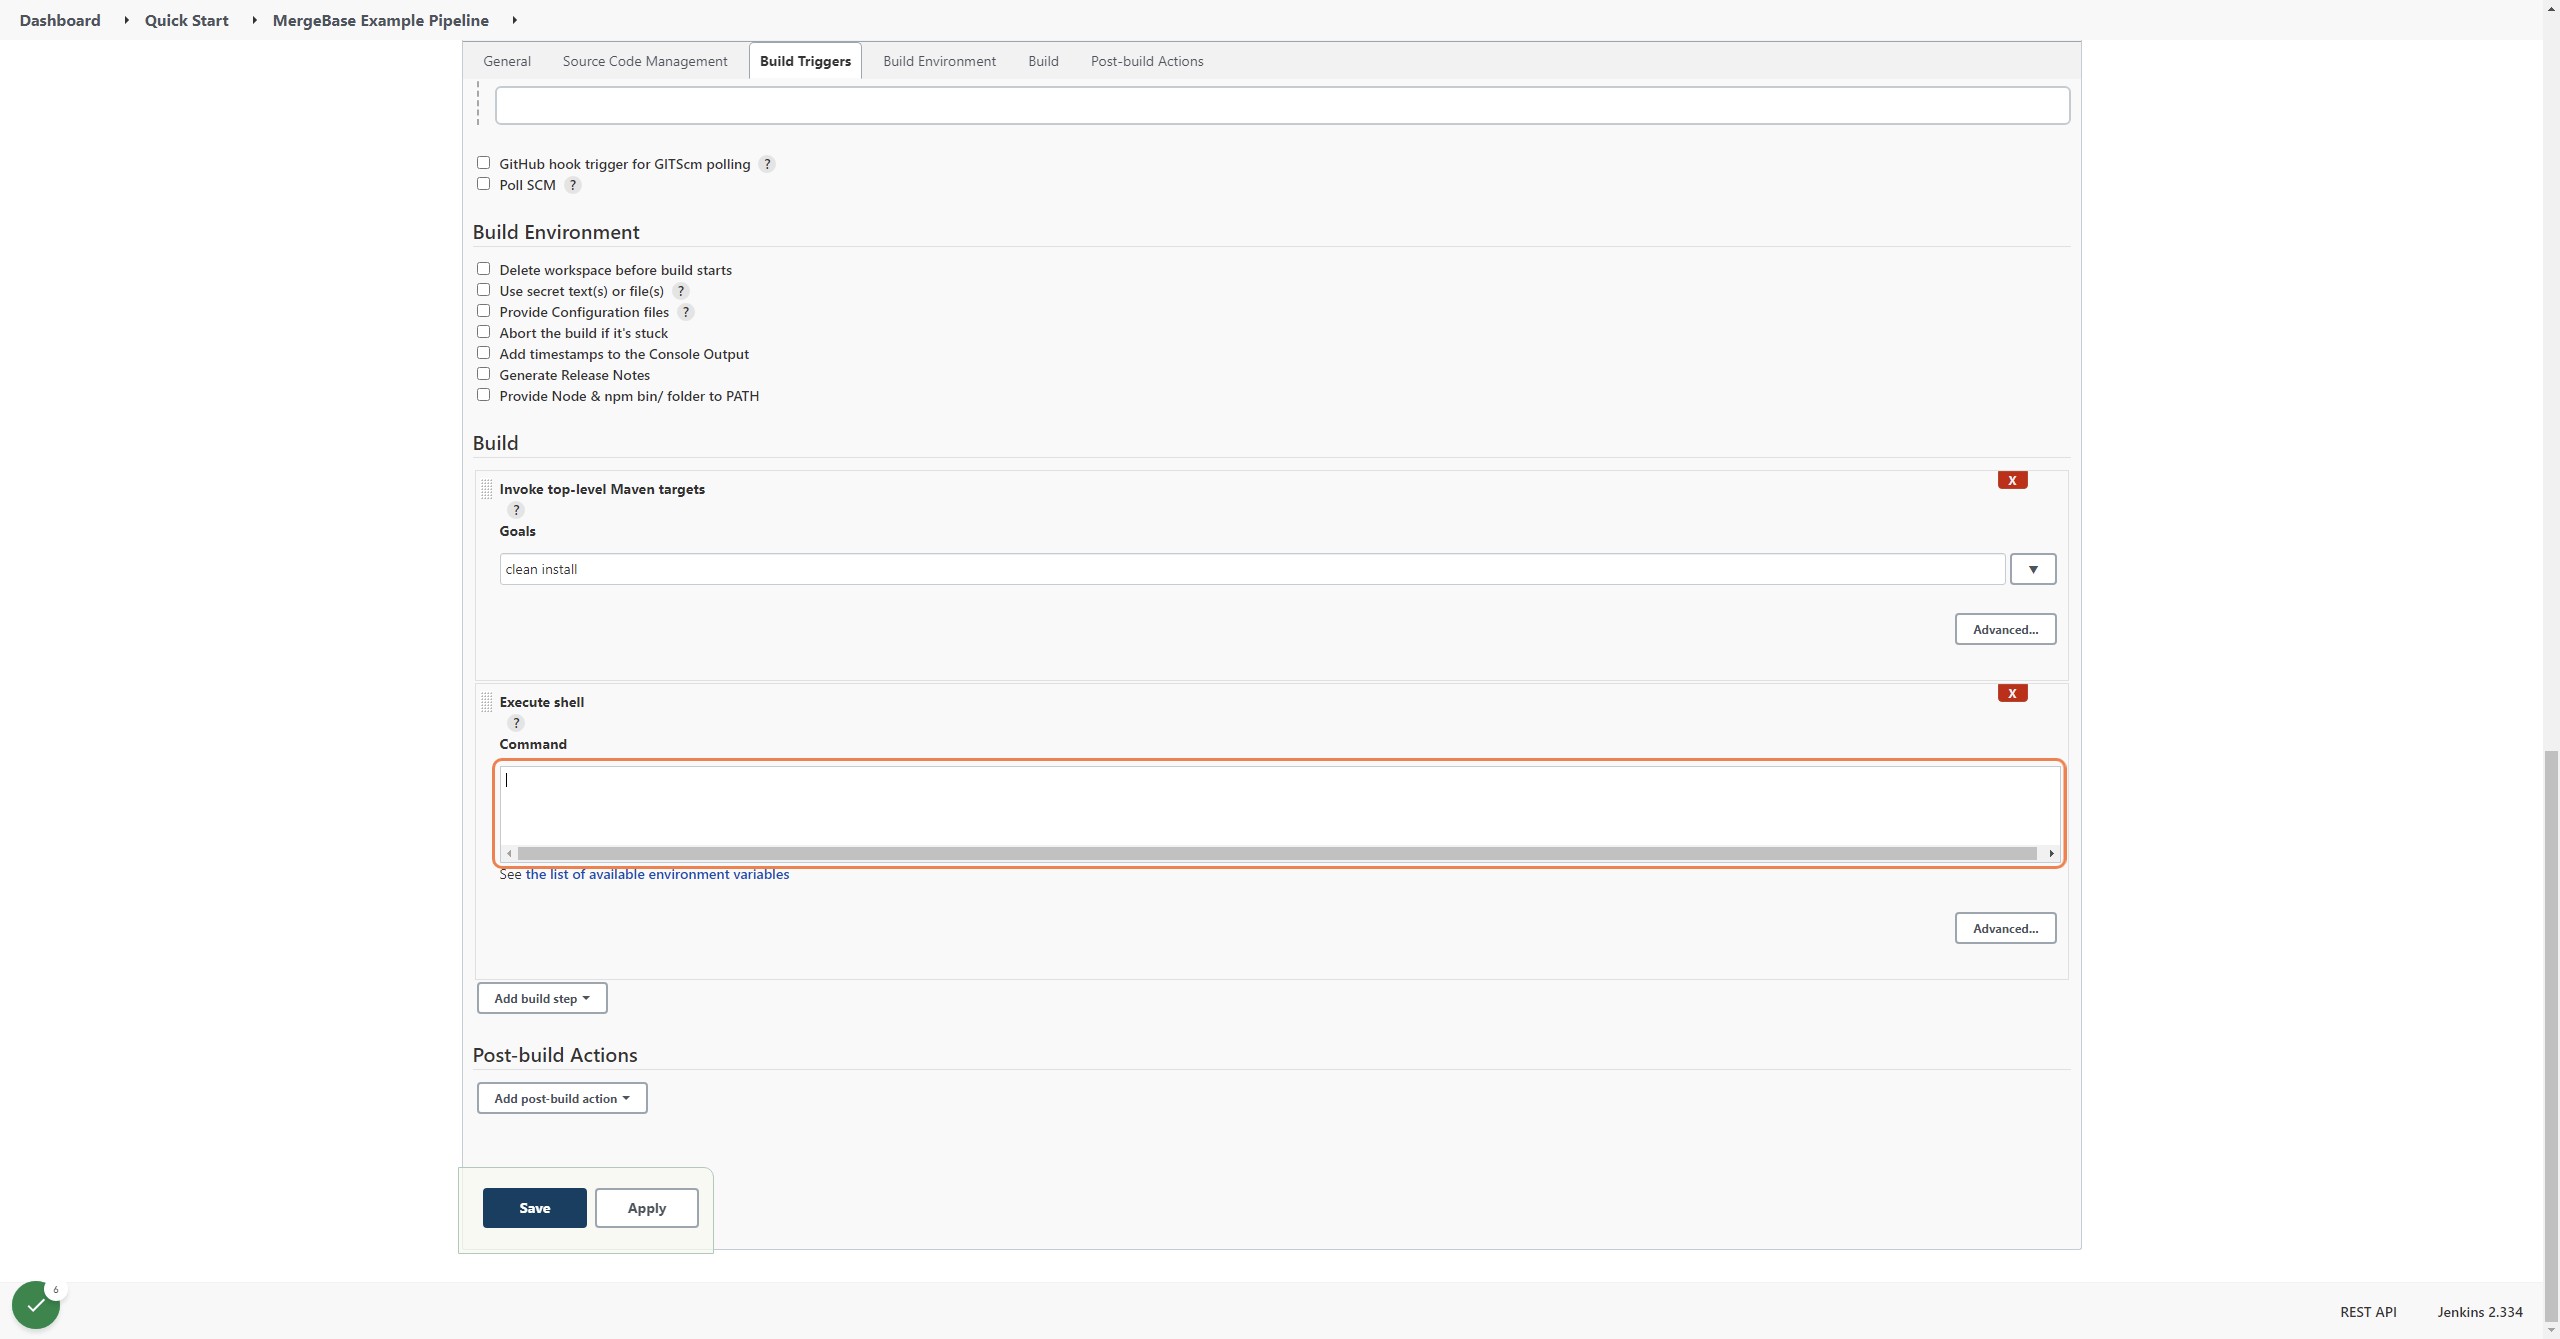The height and width of the screenshot is (1339, 2560).
Task: Open the Post-build Actions tab
Action: [1147, 61]
